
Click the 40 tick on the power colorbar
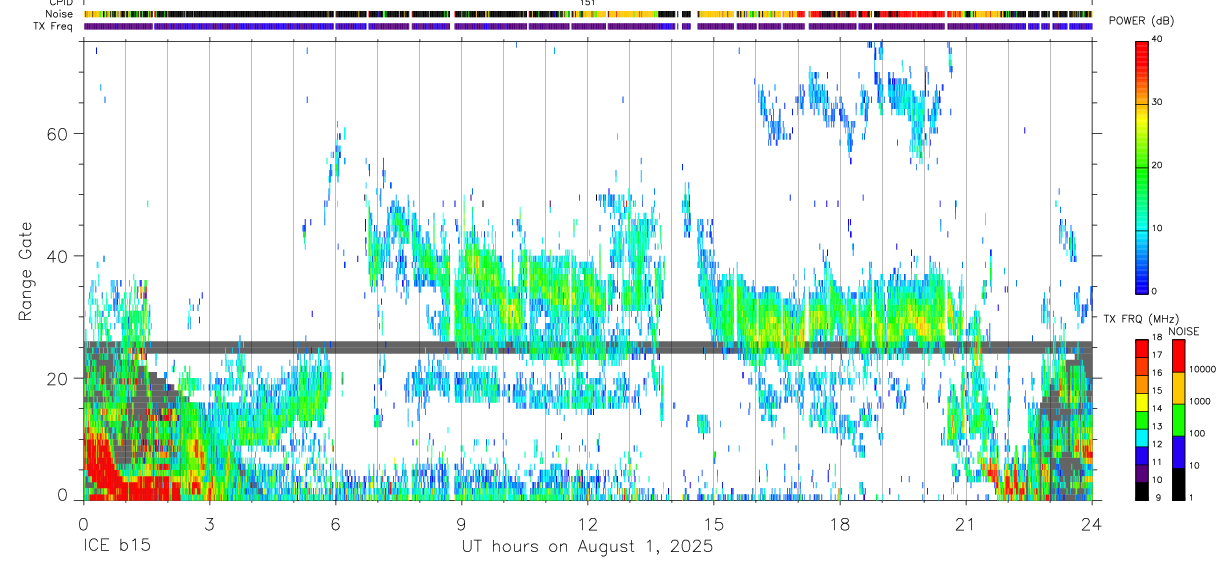point(1158,39)
